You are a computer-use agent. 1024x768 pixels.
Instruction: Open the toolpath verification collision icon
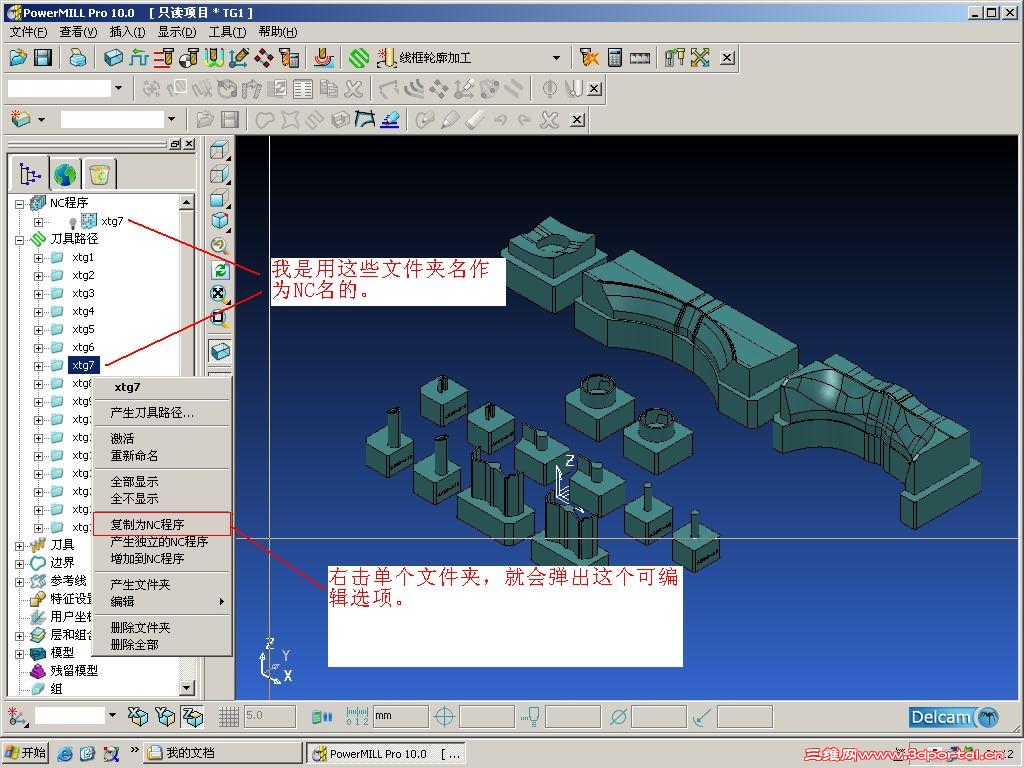pyautogui.click(x=589, y=58)
